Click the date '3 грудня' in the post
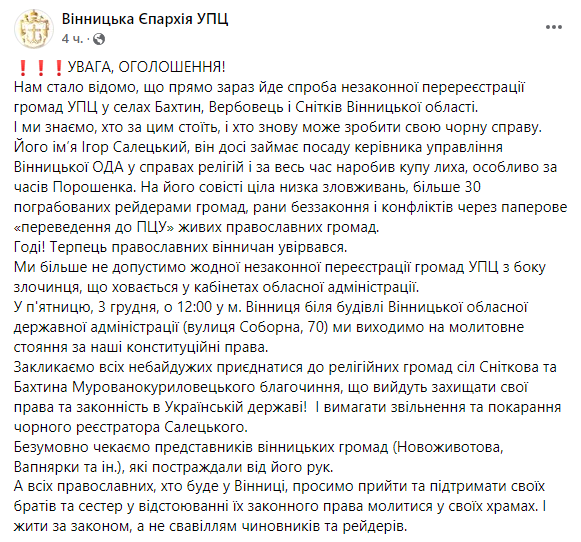 pyautogui.click(x=122, y=307)
